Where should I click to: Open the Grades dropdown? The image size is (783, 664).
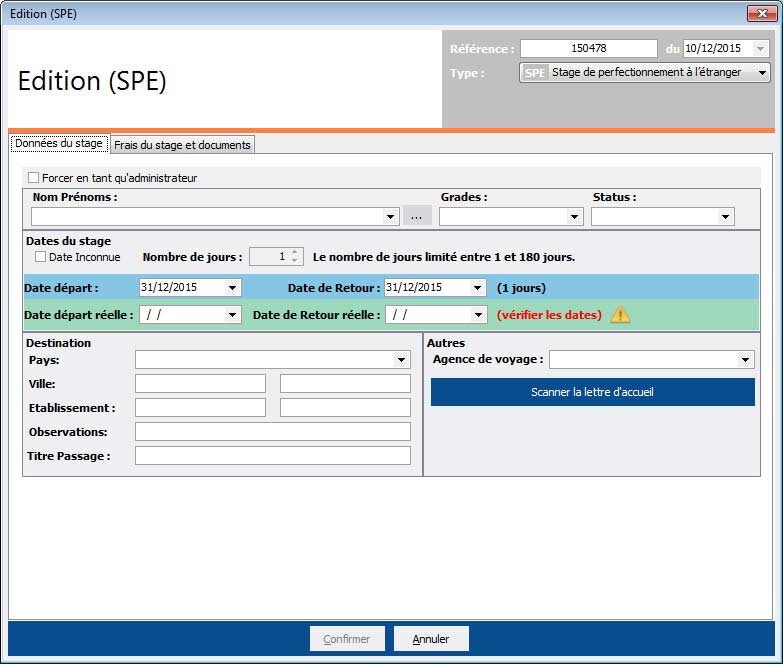(574, 217)
